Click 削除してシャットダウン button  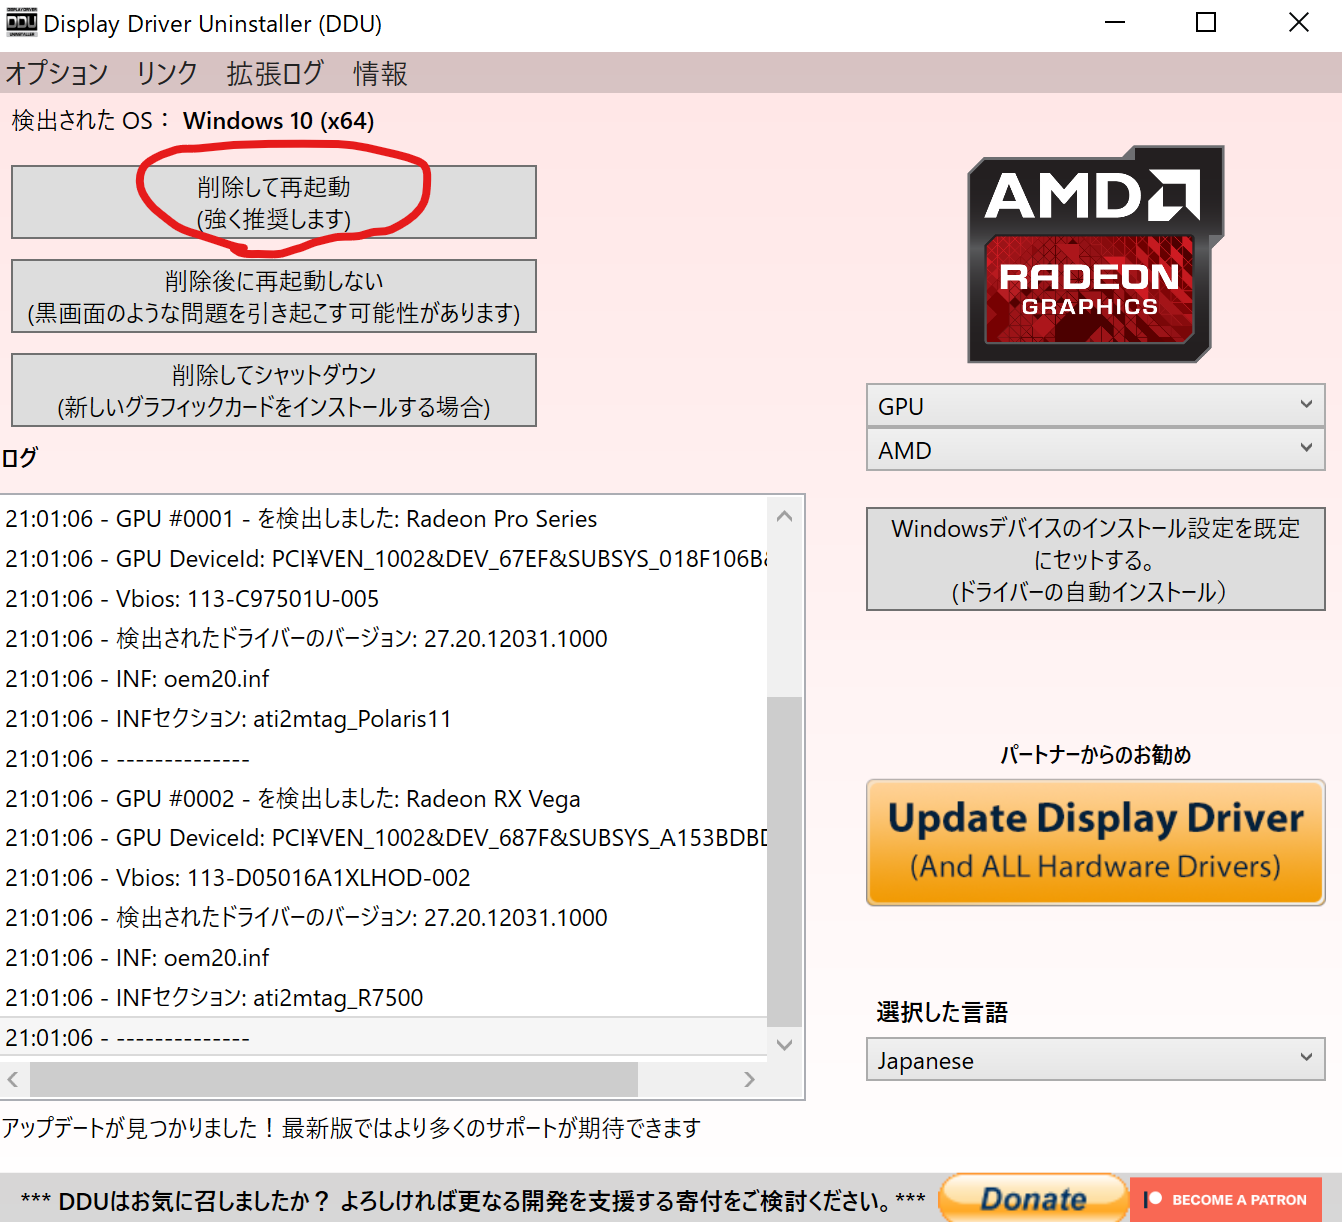pyautogui.click(x=274, y=390)
